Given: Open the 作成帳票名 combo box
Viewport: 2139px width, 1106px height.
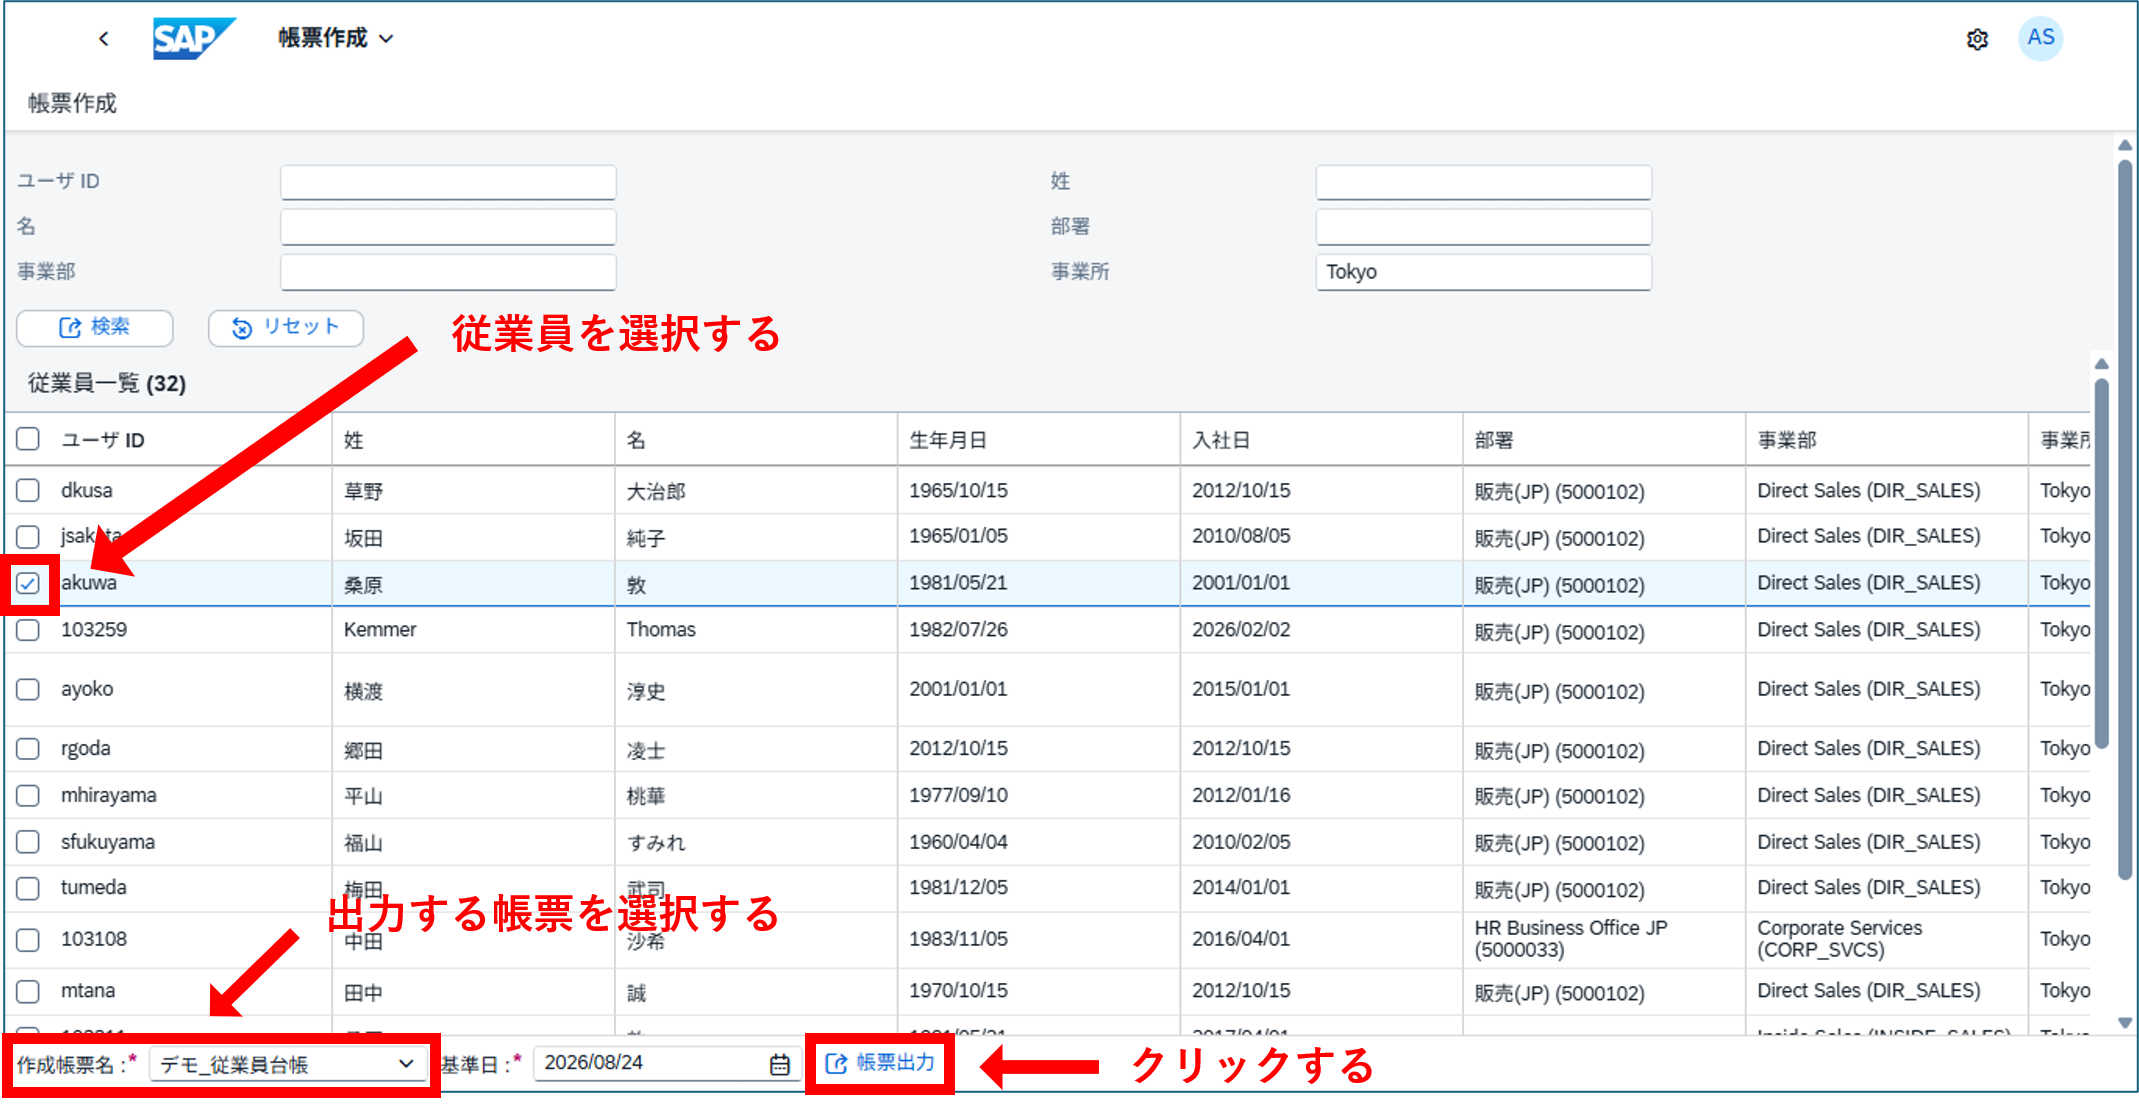Looking at the screenshot, I should [x=288, y=1064].
